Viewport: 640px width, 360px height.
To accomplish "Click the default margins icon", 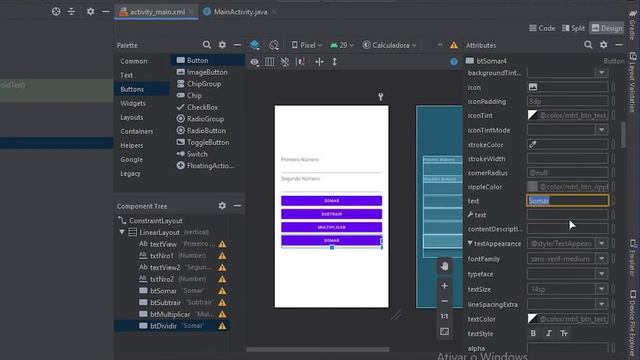I will pos(300,62).
